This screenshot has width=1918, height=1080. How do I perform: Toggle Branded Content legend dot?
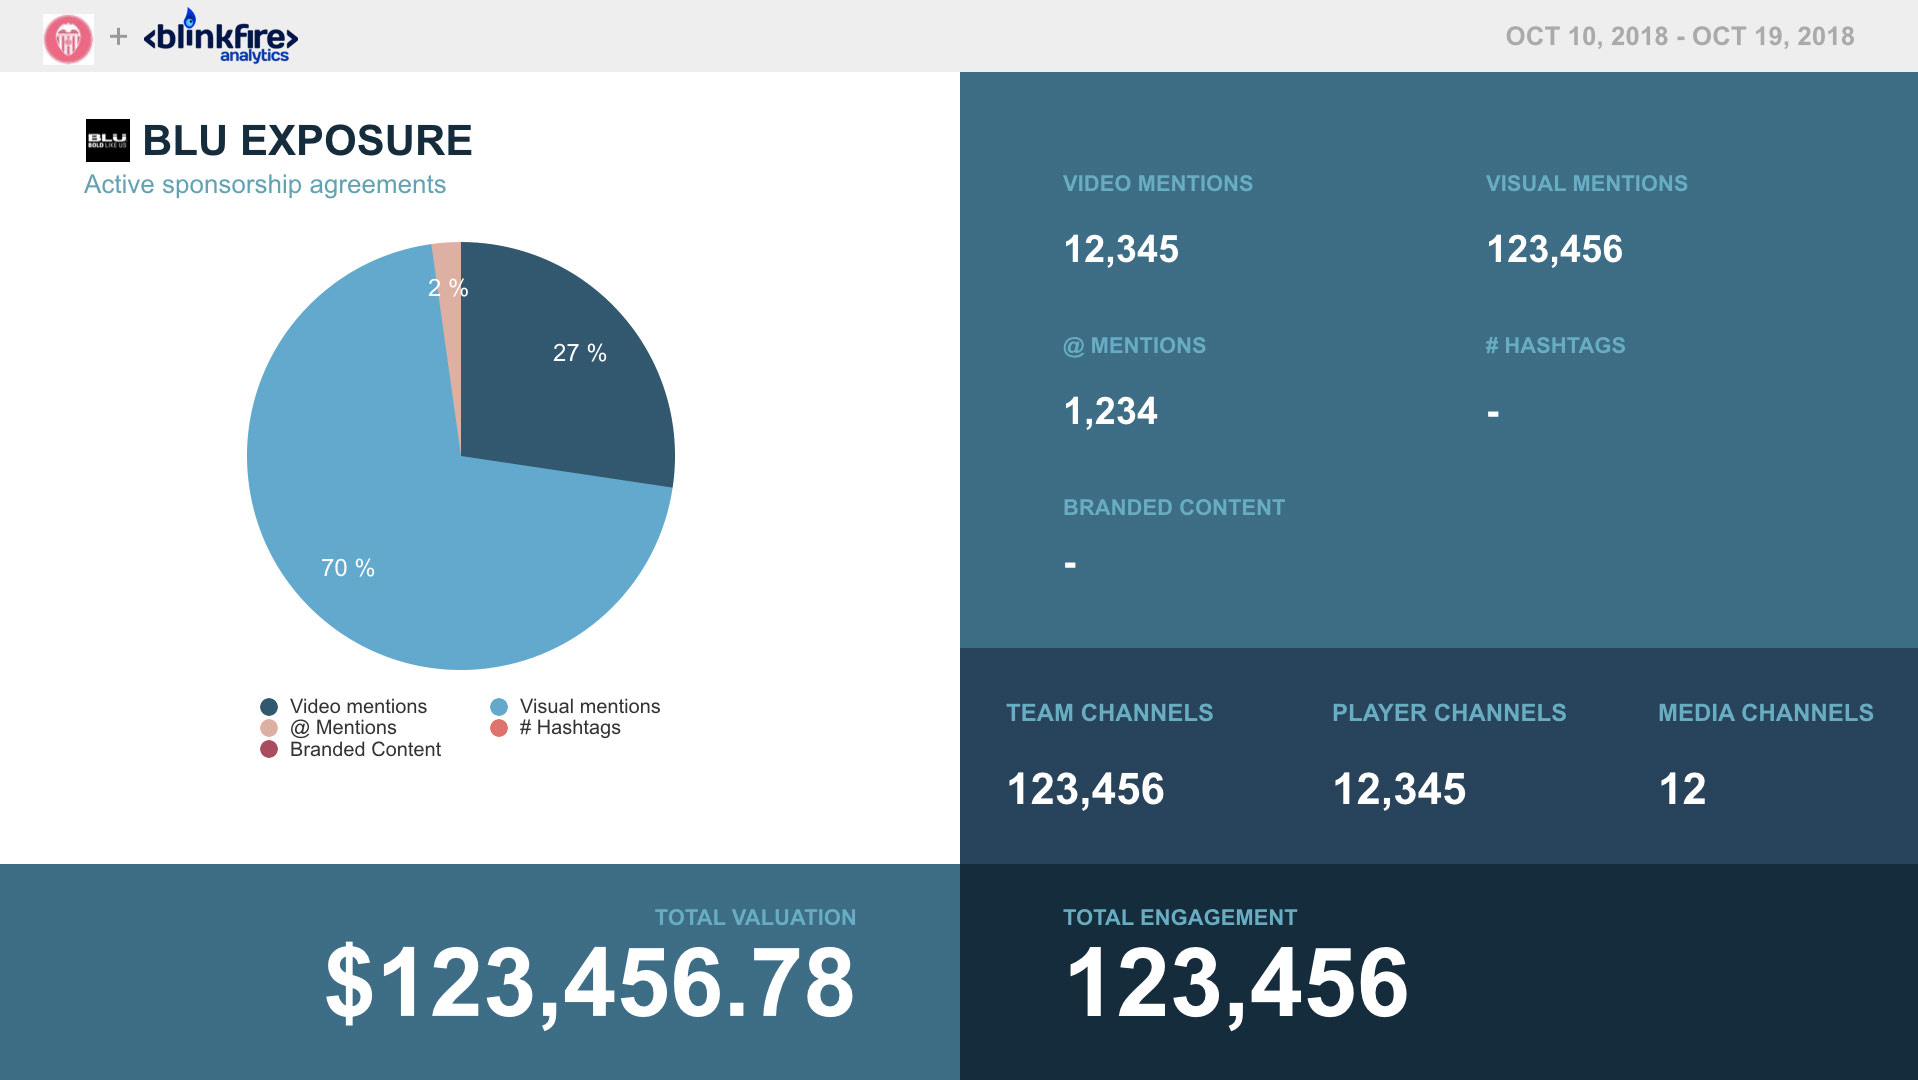[269, 750]
